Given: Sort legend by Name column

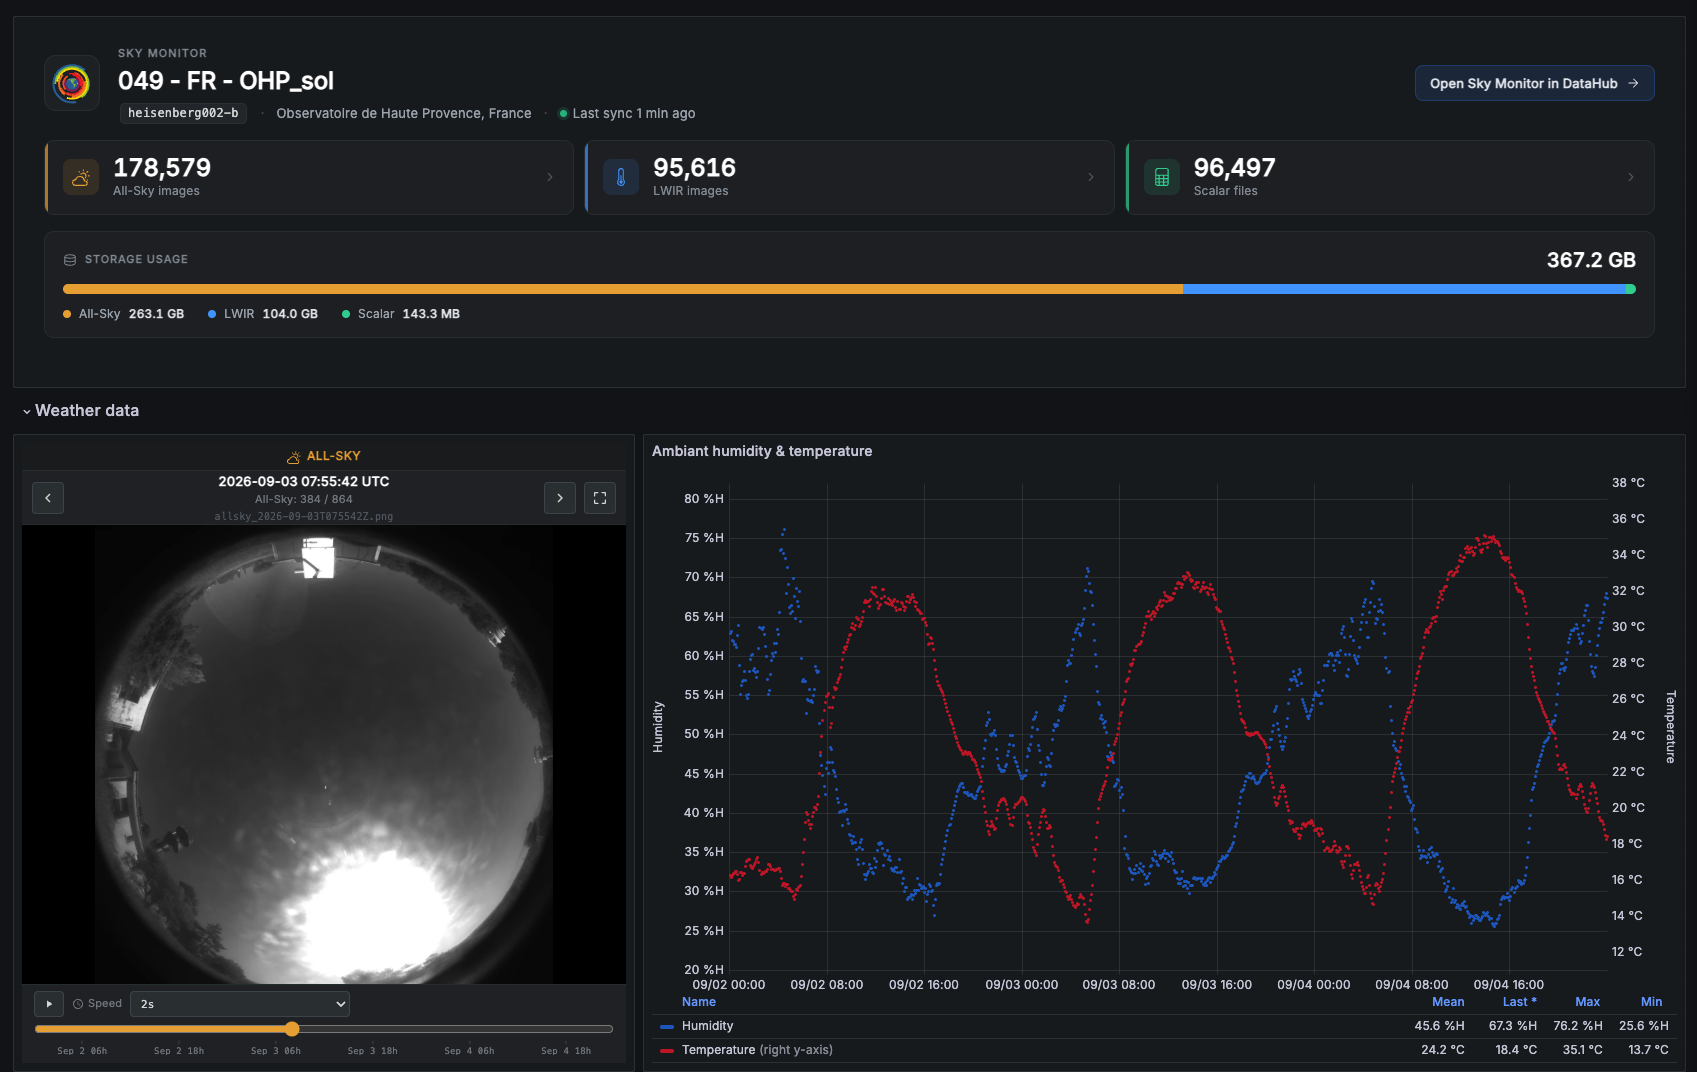Looking at the screenshot, I should (x=699, y=1002).
